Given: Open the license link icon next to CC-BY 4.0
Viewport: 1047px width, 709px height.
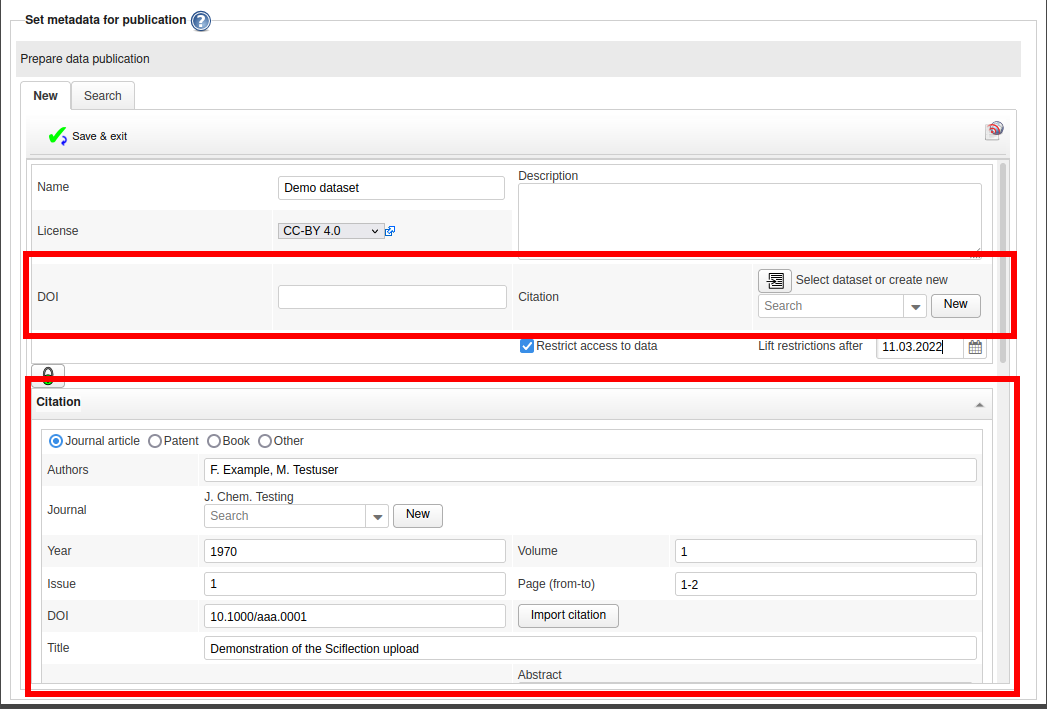Looking at the screenshot, I should pos(390,231).
